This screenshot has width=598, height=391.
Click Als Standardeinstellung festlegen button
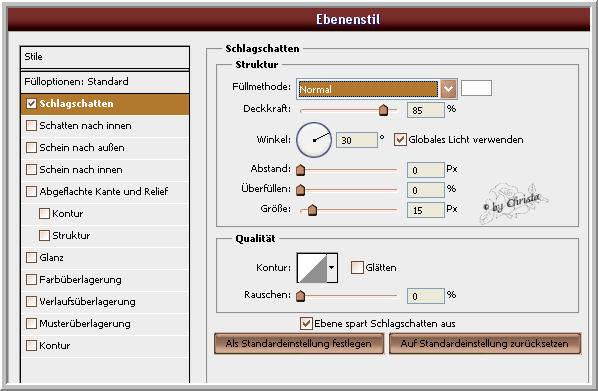[299, 343]
